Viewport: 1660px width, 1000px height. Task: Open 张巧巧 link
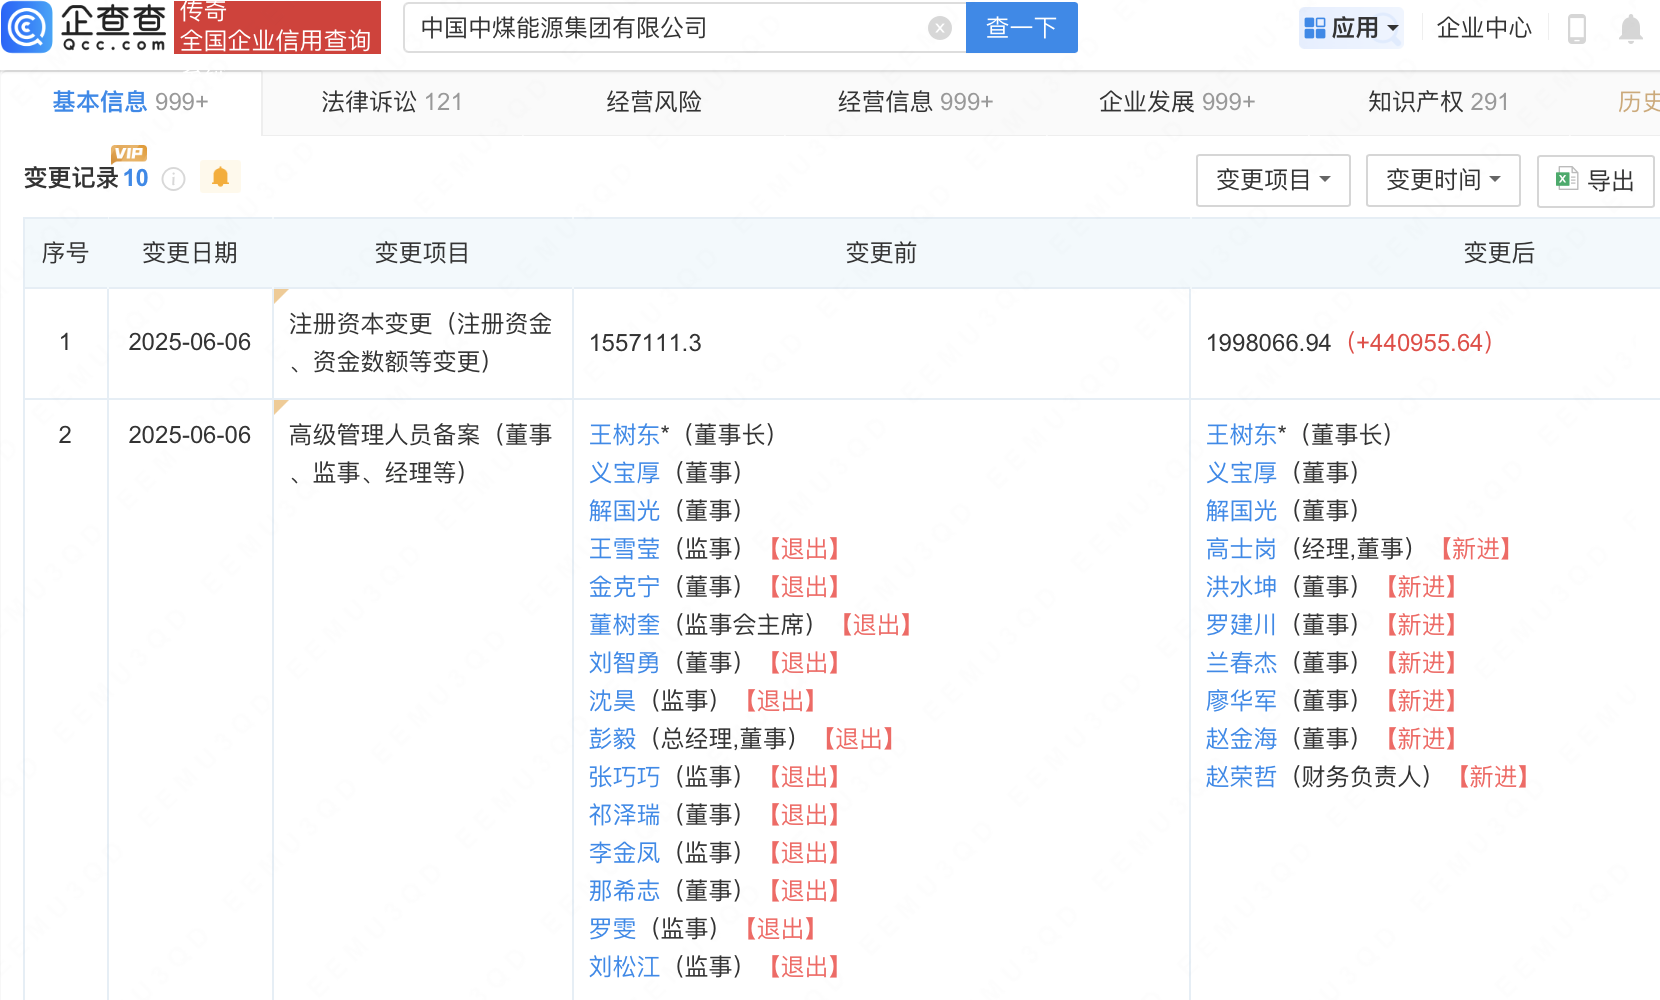click(625, 777)
